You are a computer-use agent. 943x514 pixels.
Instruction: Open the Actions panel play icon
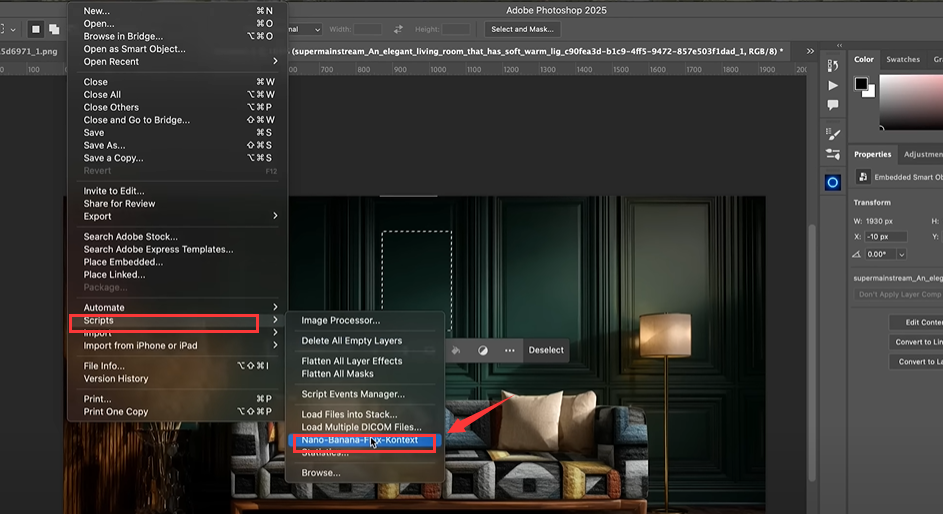[833, 85]
